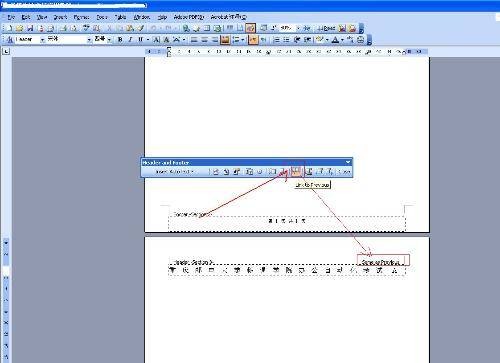Click the Read button

coord(326,28)
